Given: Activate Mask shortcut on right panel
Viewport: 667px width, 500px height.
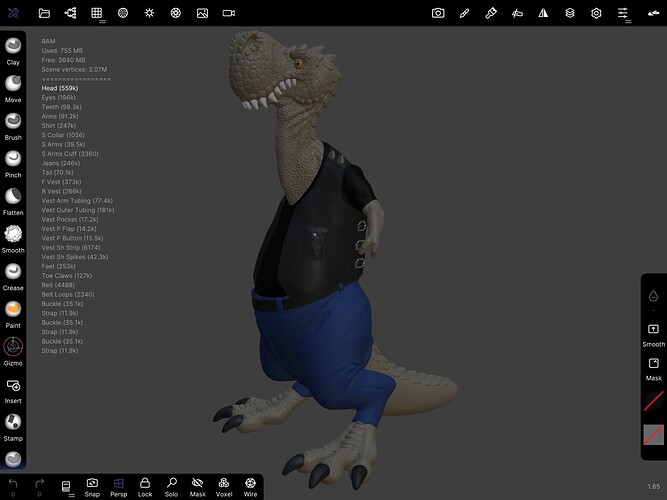Looking at the screenshot, I should tap(653, 369).
